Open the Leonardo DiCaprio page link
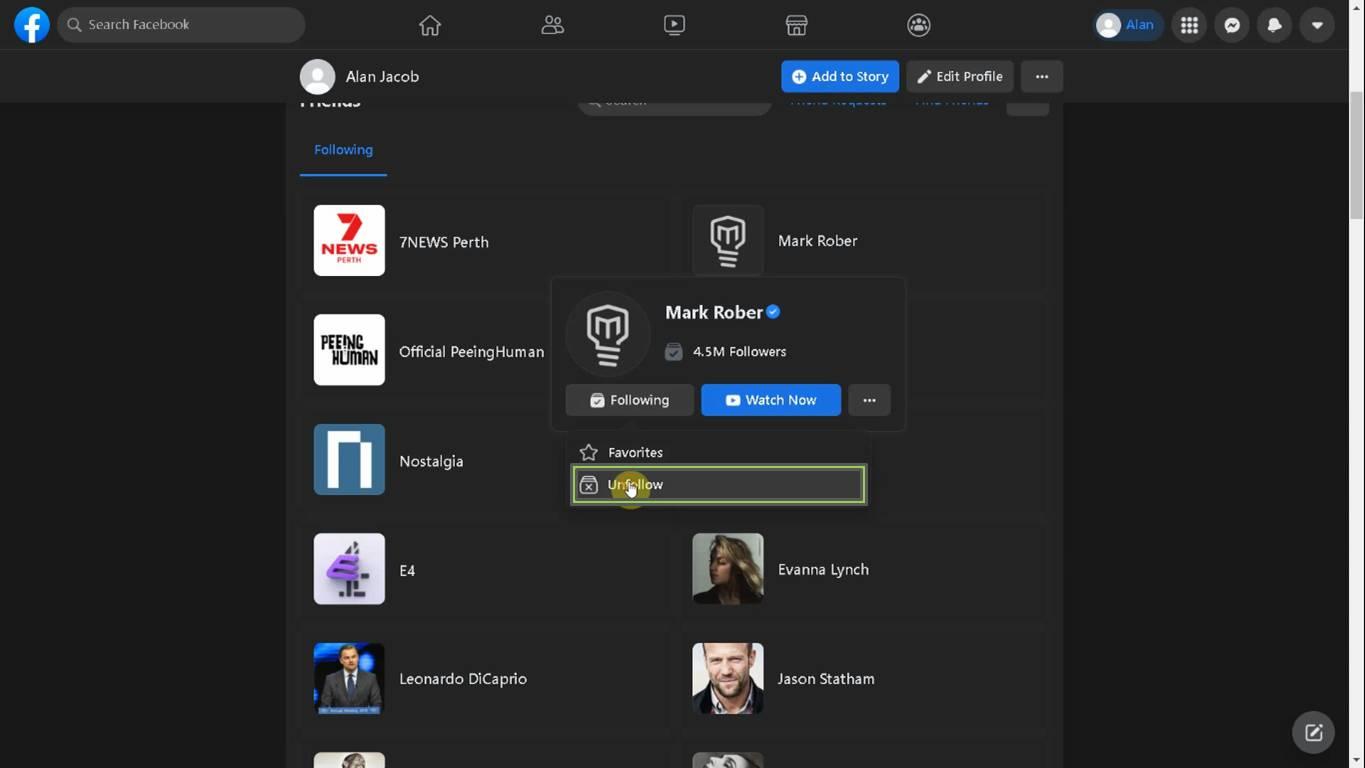1365x768 pixels. (463, 679)
